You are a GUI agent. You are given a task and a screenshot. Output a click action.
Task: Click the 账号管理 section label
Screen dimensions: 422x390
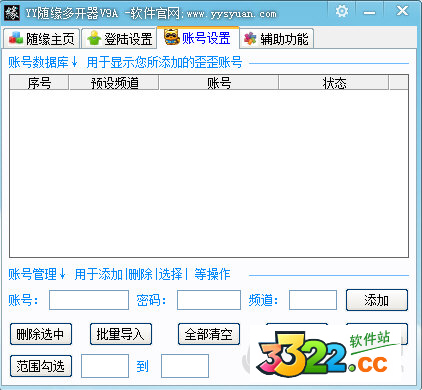32,274
